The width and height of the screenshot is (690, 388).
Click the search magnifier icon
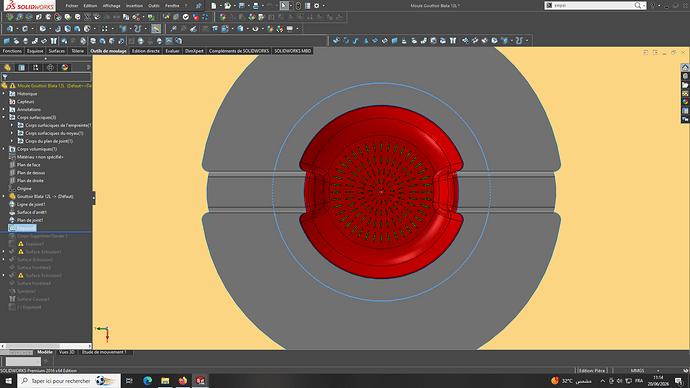[637, 6]
